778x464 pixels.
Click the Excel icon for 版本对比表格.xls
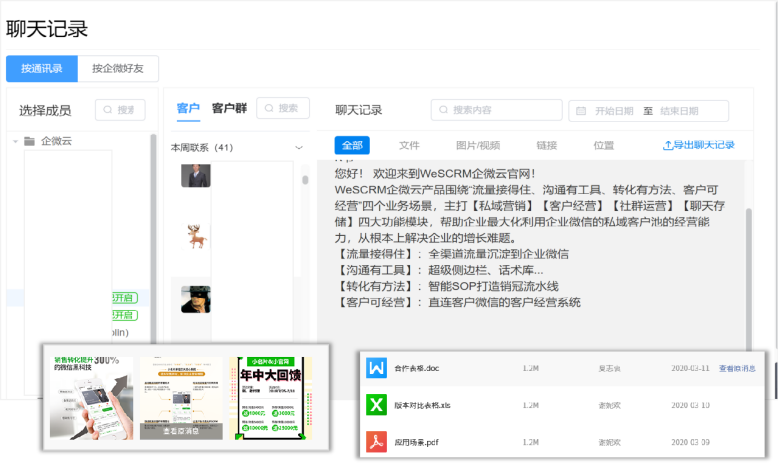coord(376,404)
